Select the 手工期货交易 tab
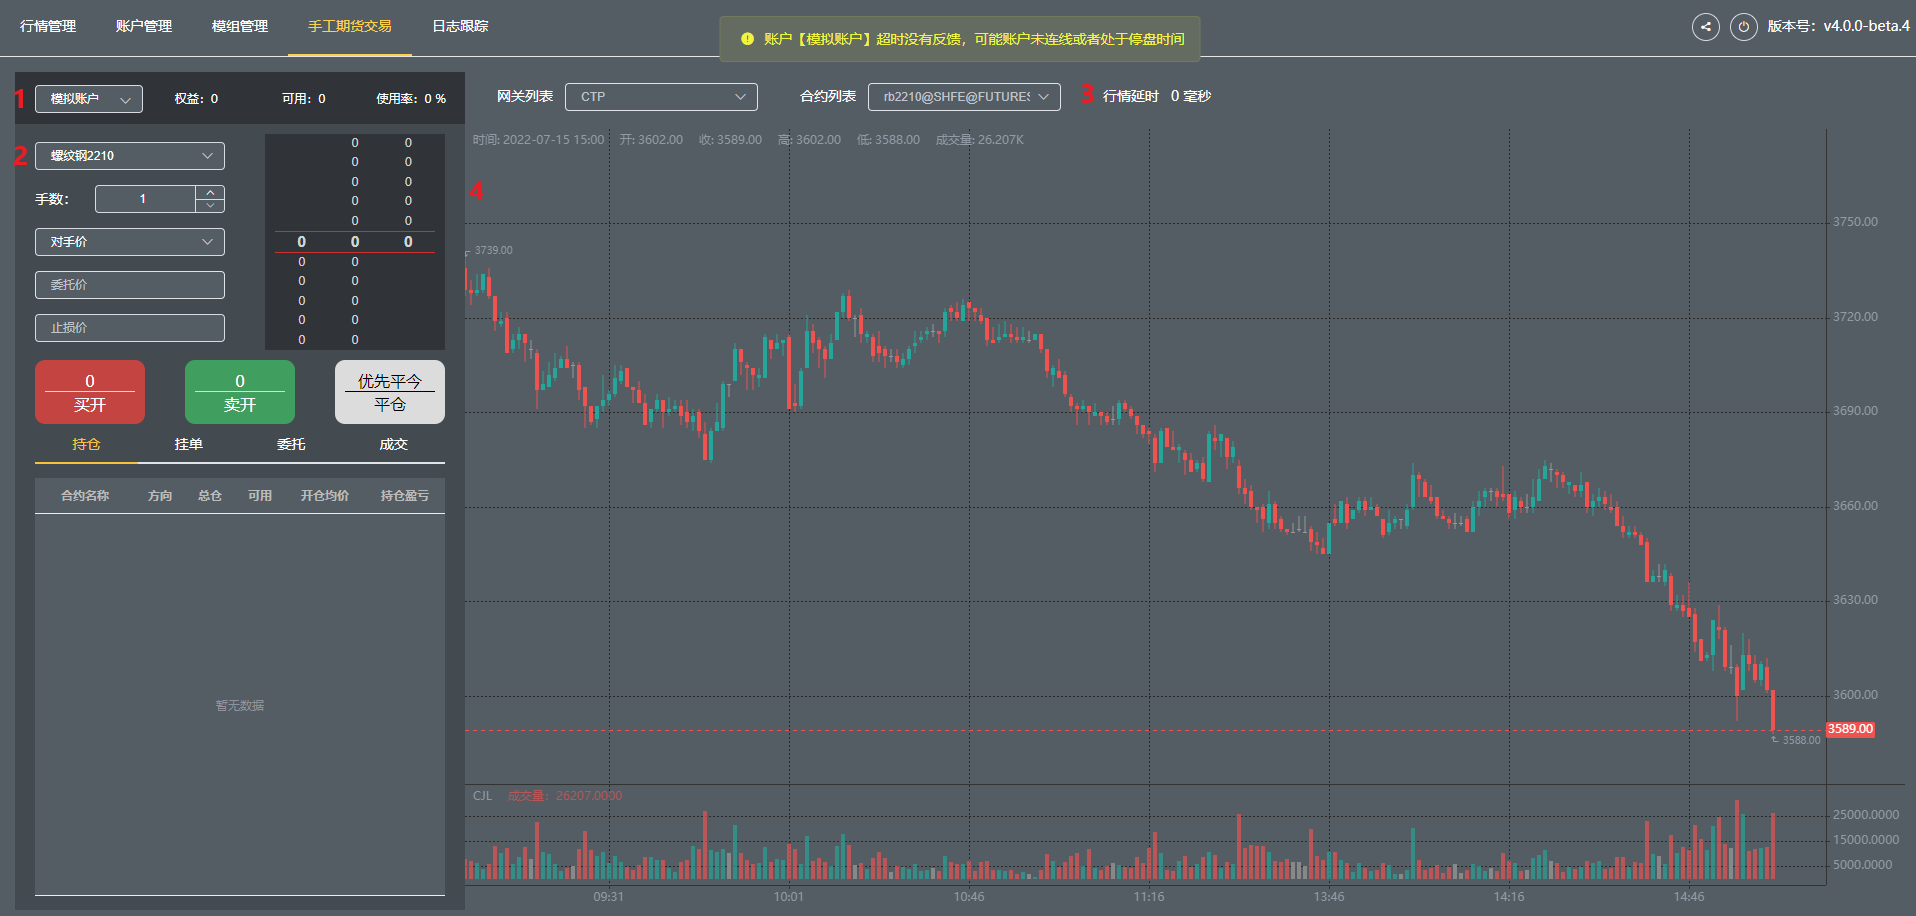The height and width of the screenshot is (916, 1916). pyautogui.click(x=350, y=26)
